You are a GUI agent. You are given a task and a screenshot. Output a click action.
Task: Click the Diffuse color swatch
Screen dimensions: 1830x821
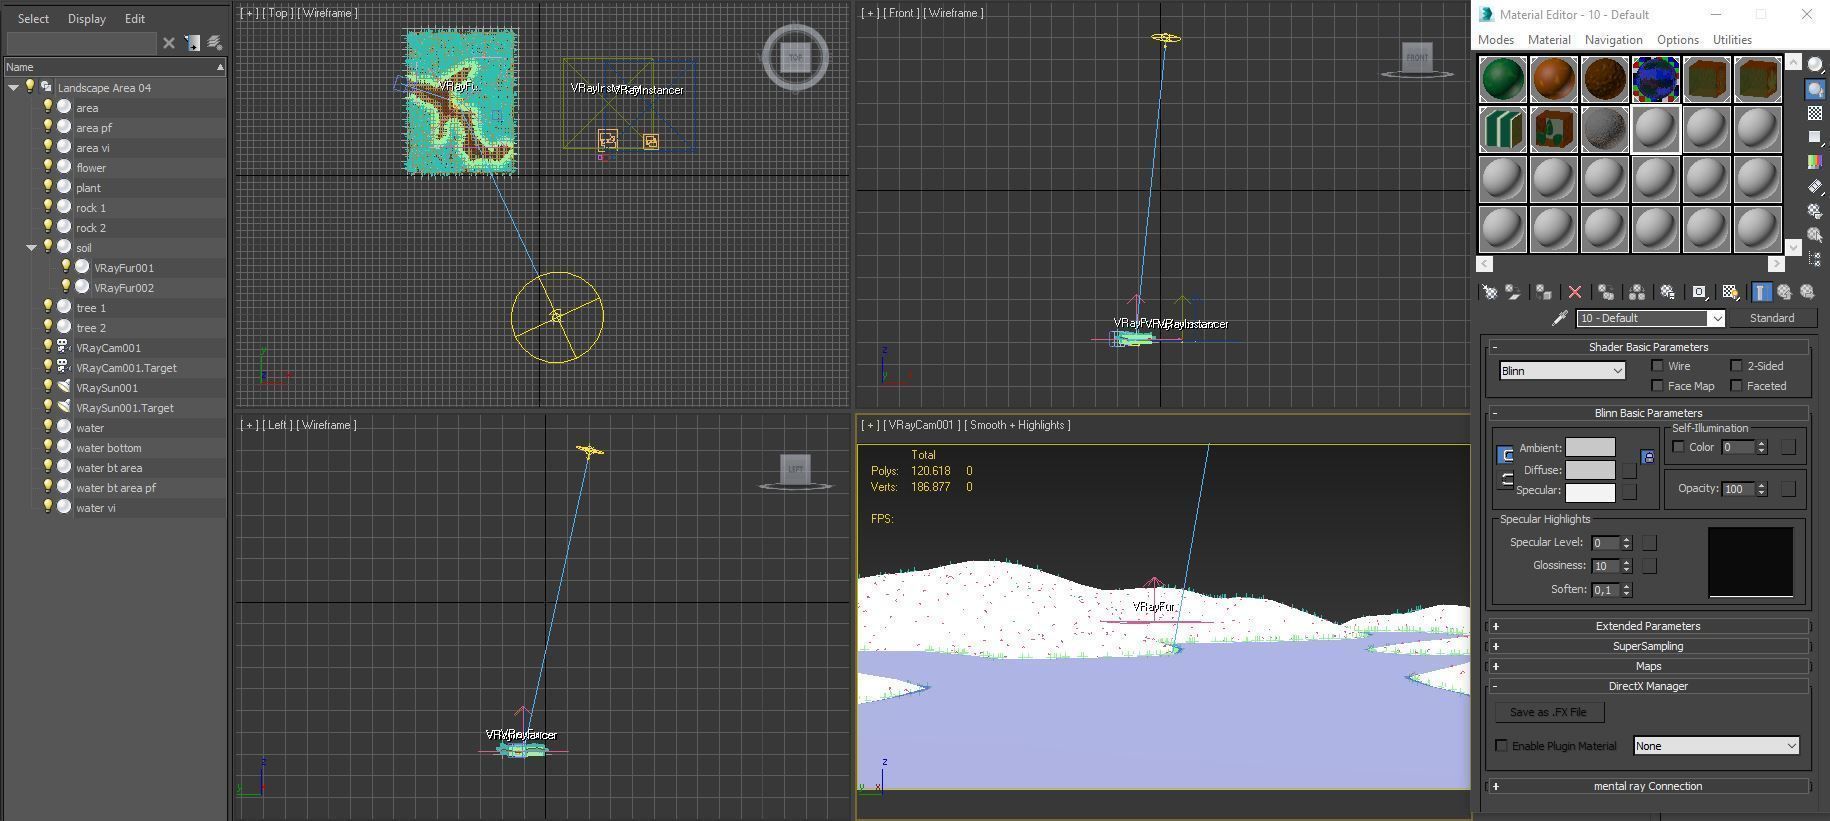1590,470
